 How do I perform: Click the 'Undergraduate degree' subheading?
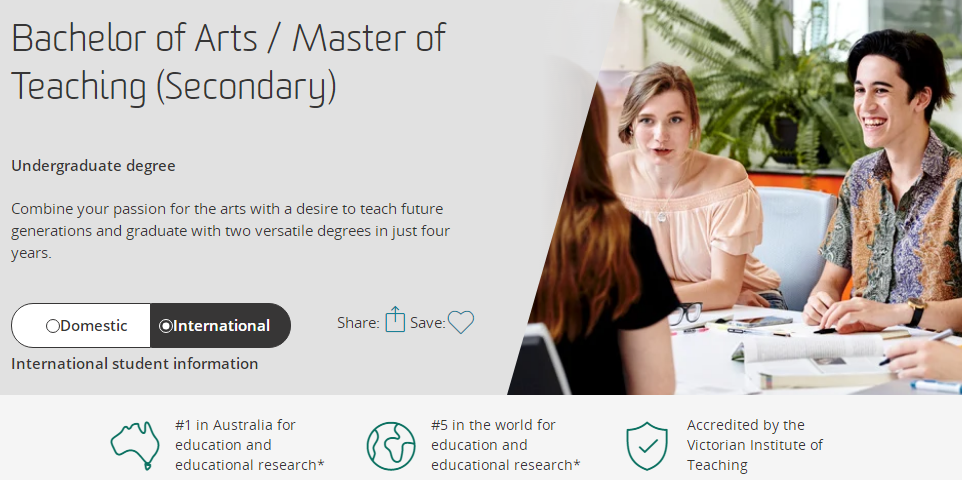[x=93, y=166]
